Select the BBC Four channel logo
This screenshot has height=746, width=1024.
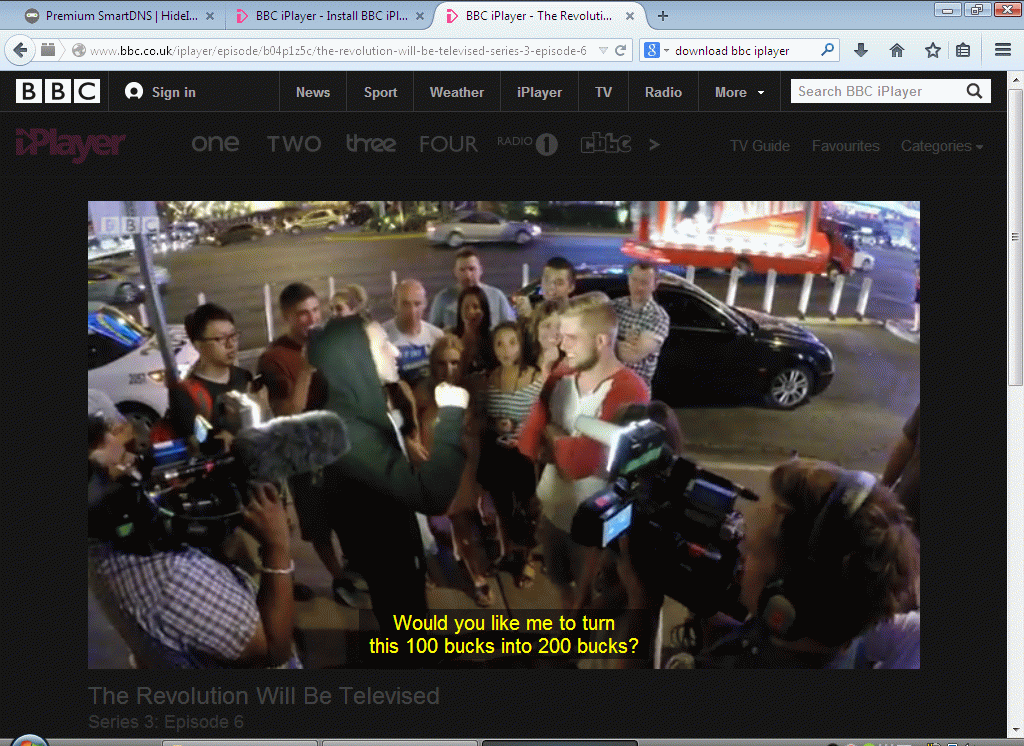[448, 144]
